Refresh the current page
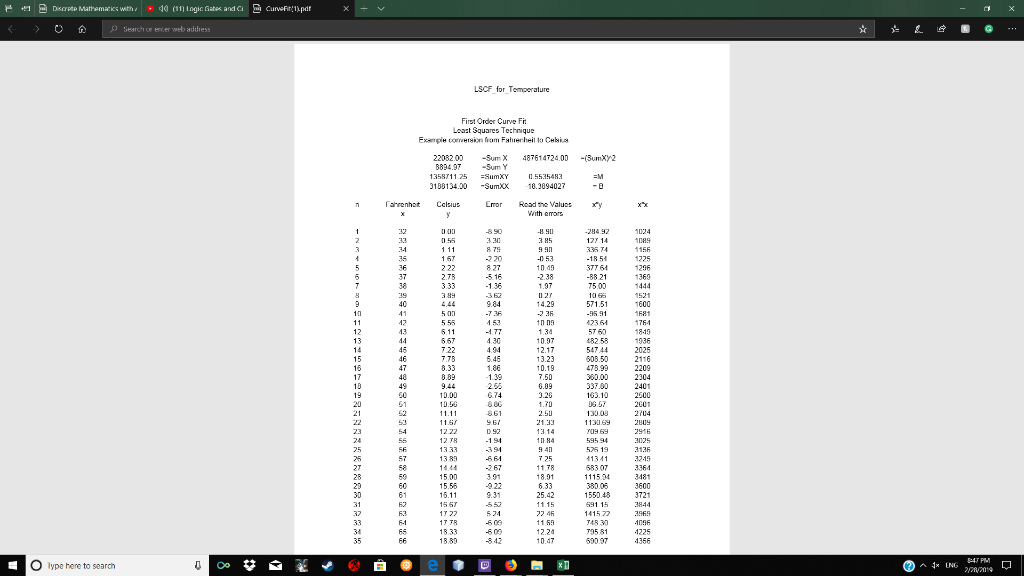This screenshot has width=1024, height=576. (58, 30)
